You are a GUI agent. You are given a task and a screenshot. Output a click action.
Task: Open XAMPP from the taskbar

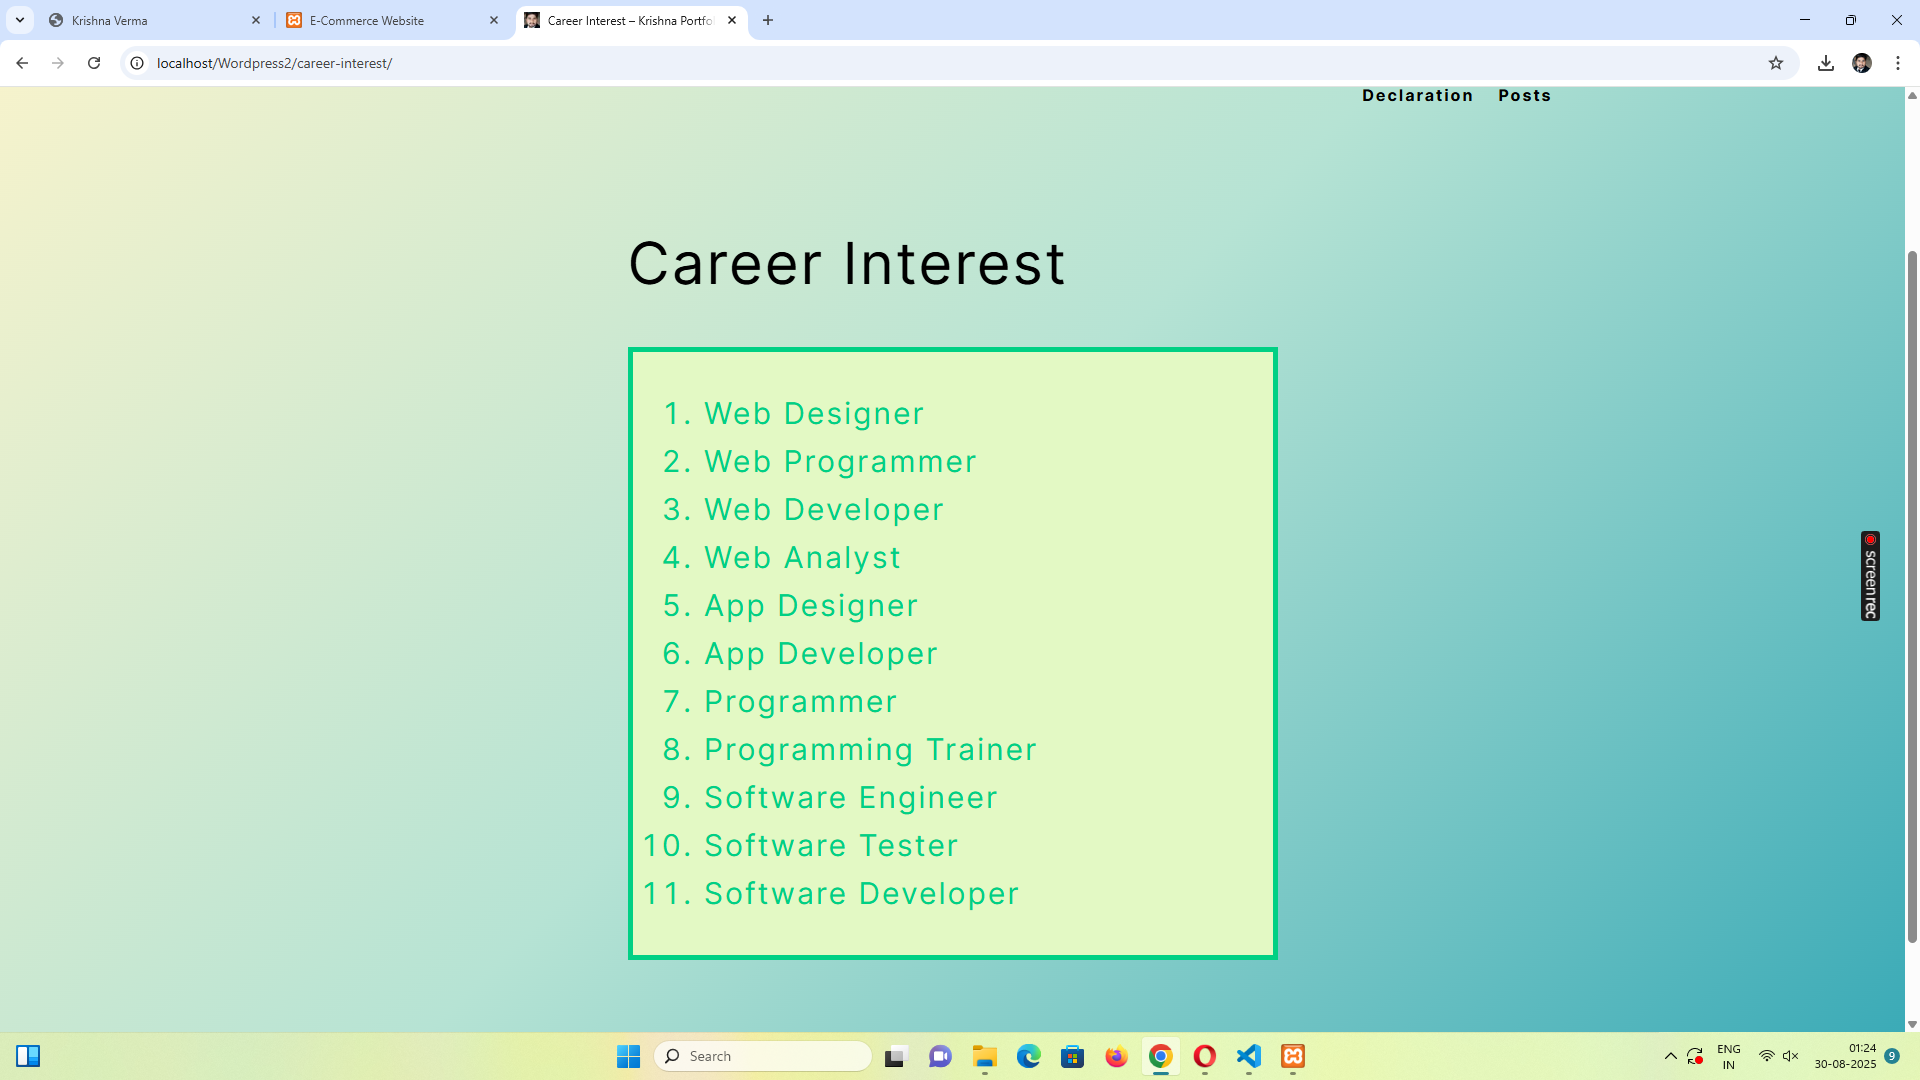[1293, 1056]
